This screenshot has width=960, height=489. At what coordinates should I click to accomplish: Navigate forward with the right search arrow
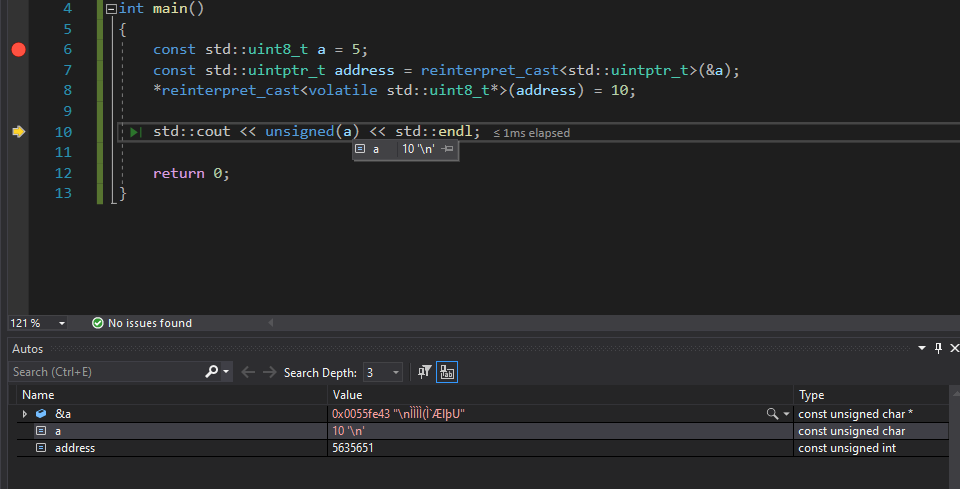pos(269,372)
